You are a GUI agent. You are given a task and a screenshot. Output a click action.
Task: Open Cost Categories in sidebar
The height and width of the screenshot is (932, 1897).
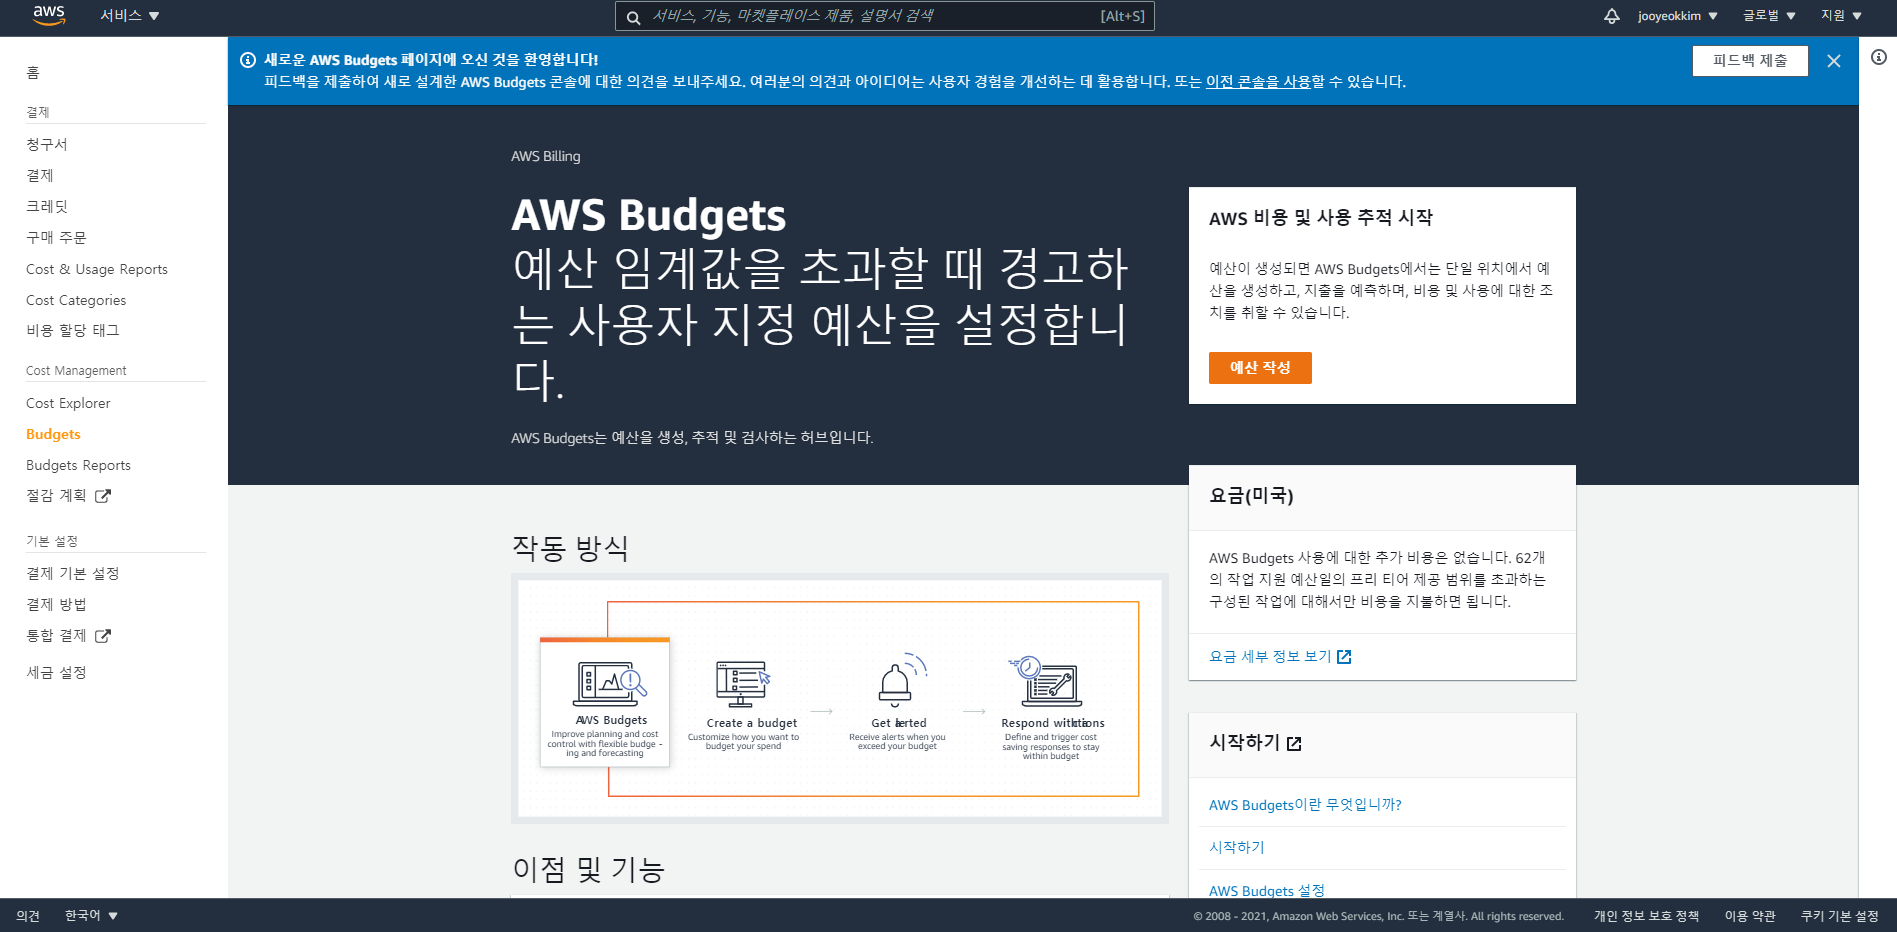click(76, 300)
